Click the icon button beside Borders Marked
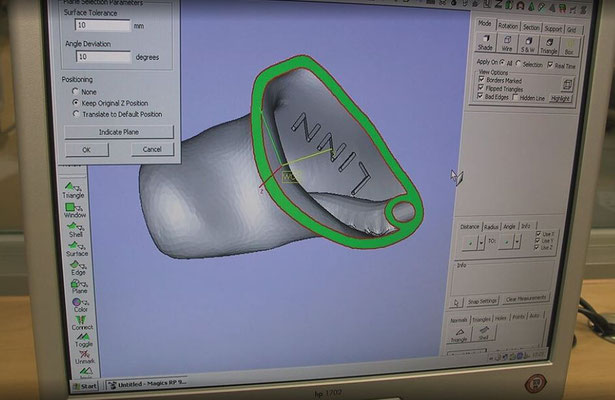Screen dimensions: 615x400 coord(567,84)
